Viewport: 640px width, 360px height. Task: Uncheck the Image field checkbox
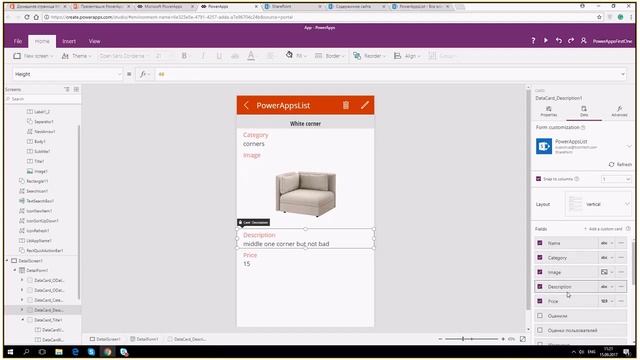(540, 272)
